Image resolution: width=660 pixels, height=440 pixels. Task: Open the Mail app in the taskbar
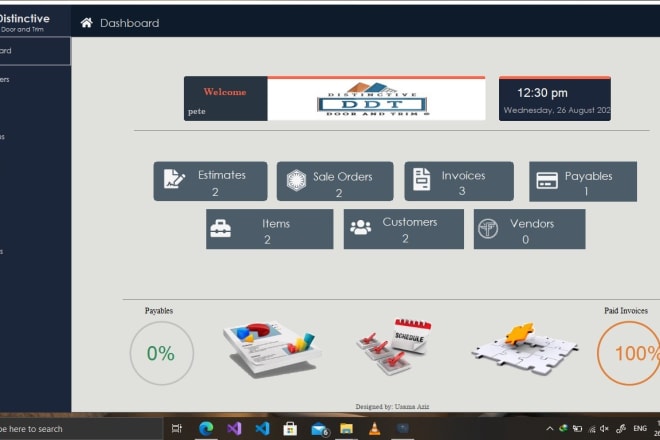tap(319, 429)
